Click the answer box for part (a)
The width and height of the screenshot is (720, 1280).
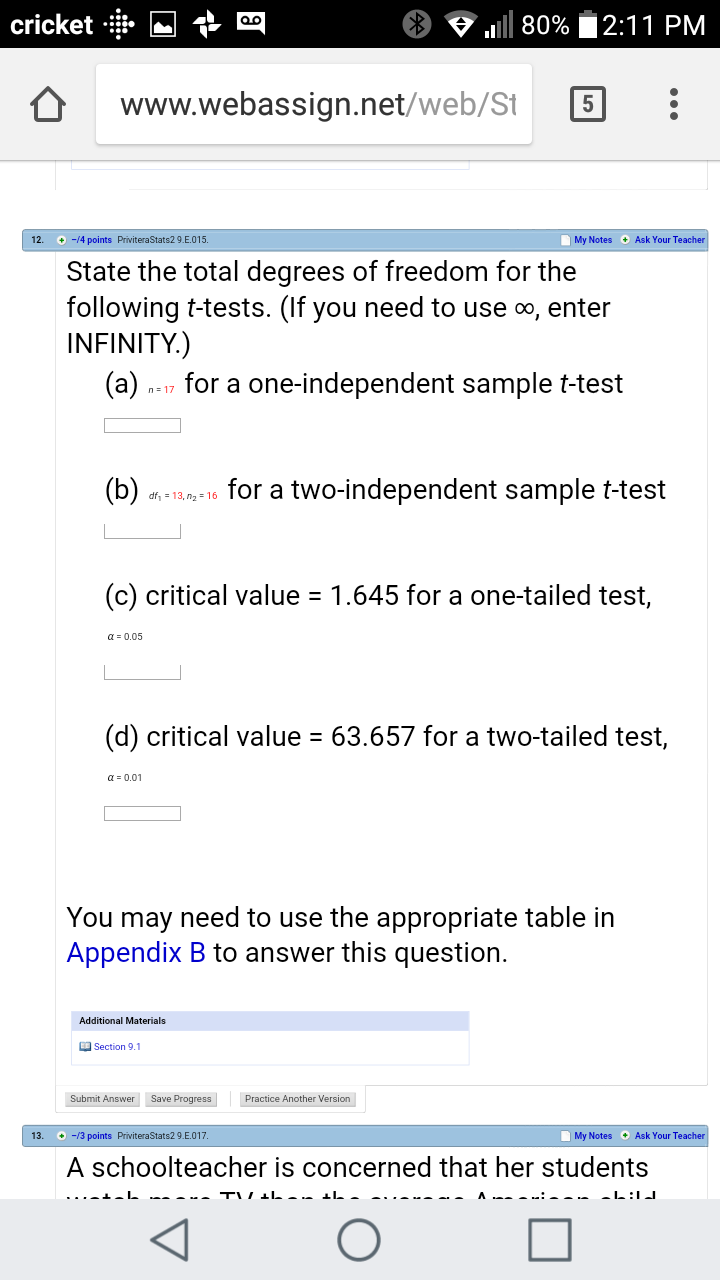142,426
